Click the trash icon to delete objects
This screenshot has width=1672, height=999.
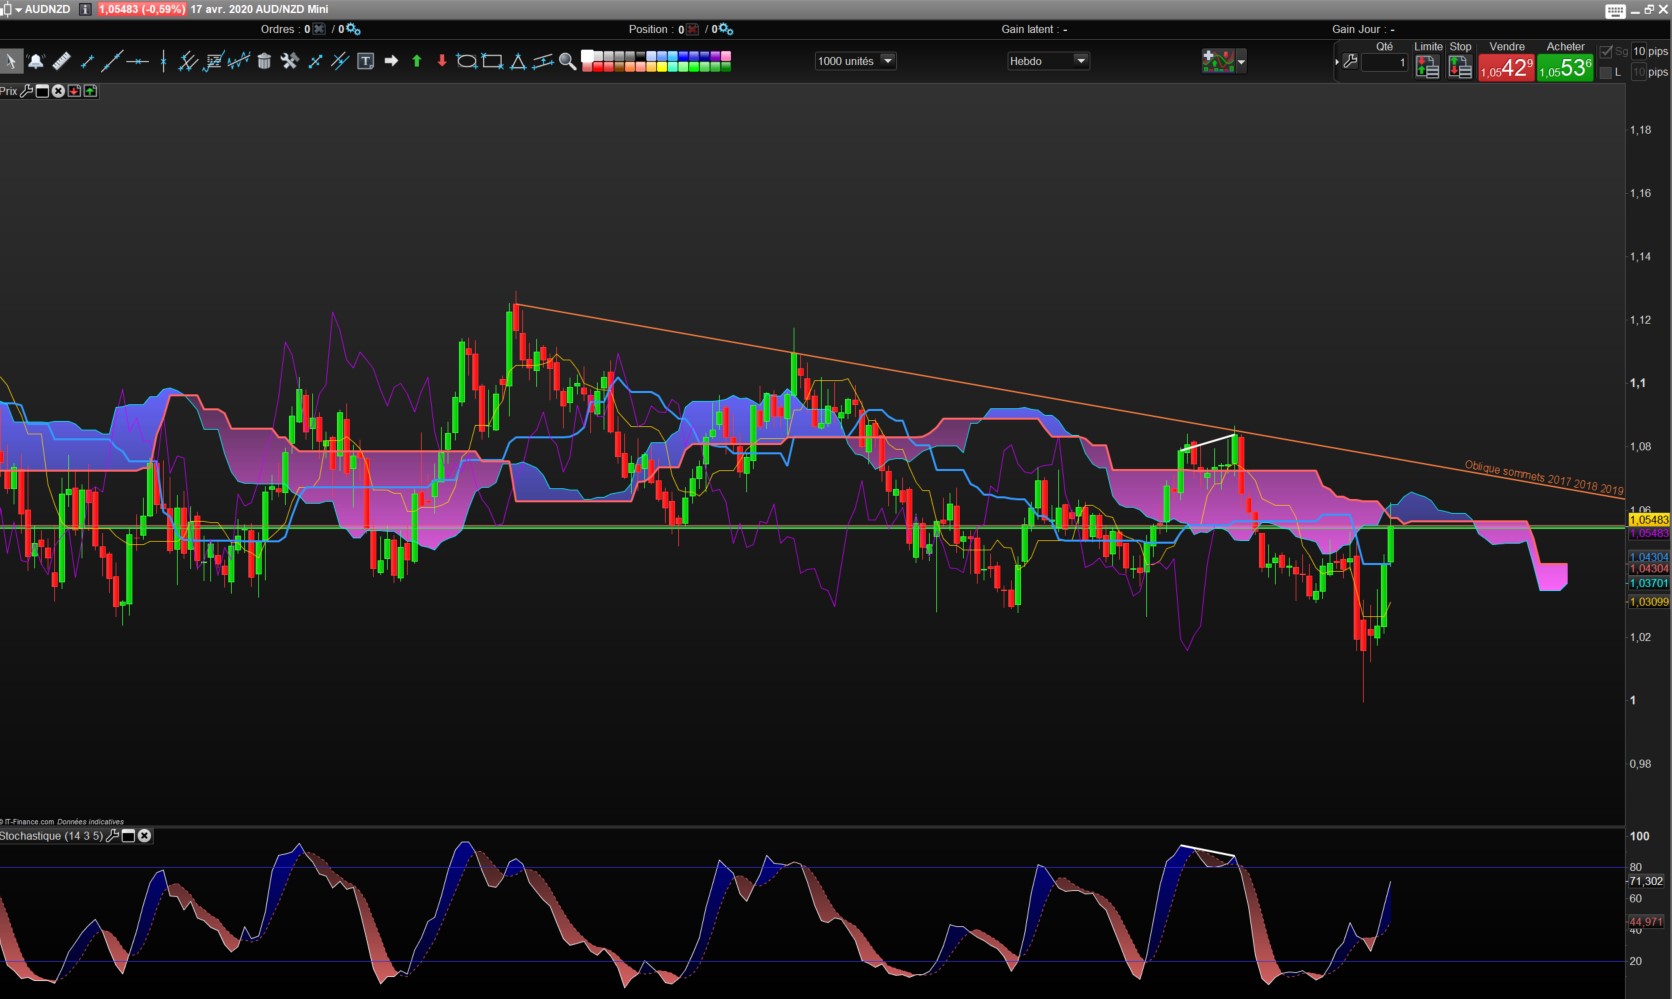(x=264, y=62)
